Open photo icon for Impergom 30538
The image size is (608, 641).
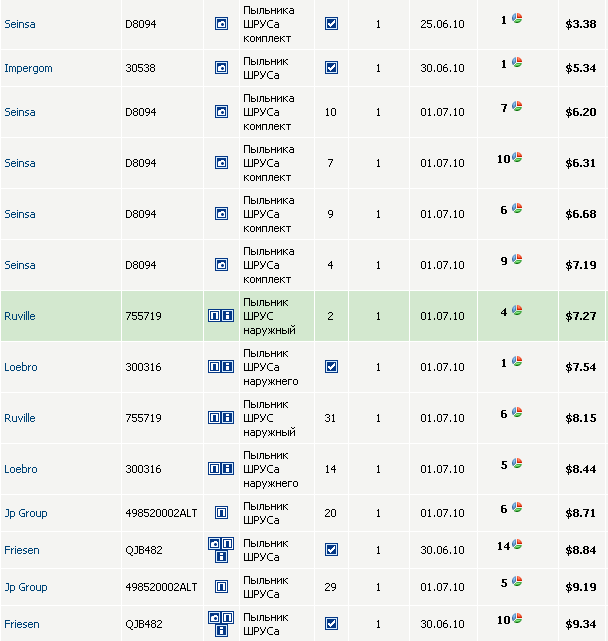pos(221,68)
